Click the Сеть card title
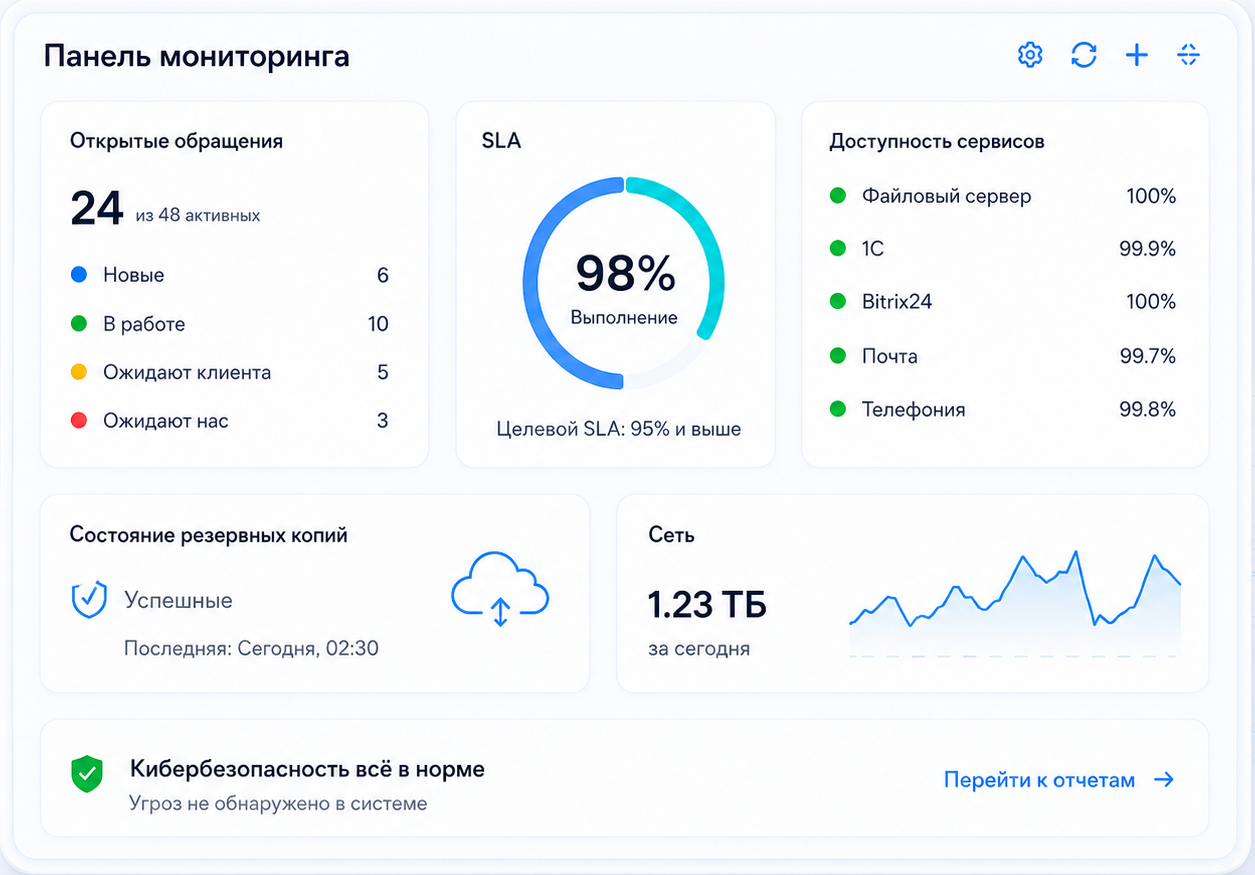The height and width of the screenshot is (875, 1255). [671, 535]
